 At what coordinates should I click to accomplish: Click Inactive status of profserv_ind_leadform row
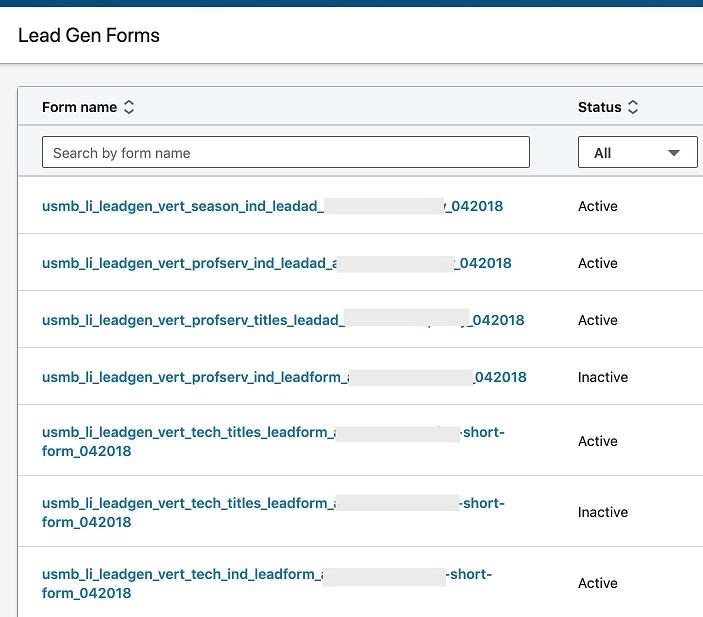[603, 378]
